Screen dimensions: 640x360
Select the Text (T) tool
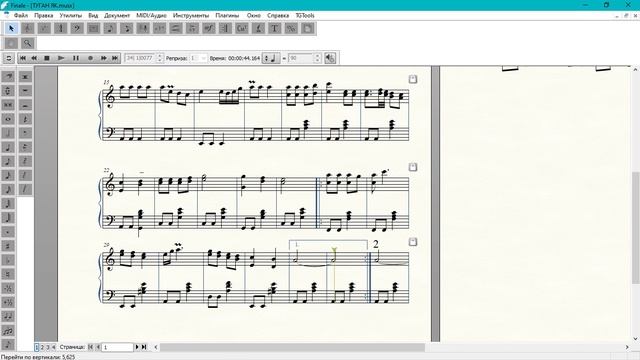[x=275, y=28]
